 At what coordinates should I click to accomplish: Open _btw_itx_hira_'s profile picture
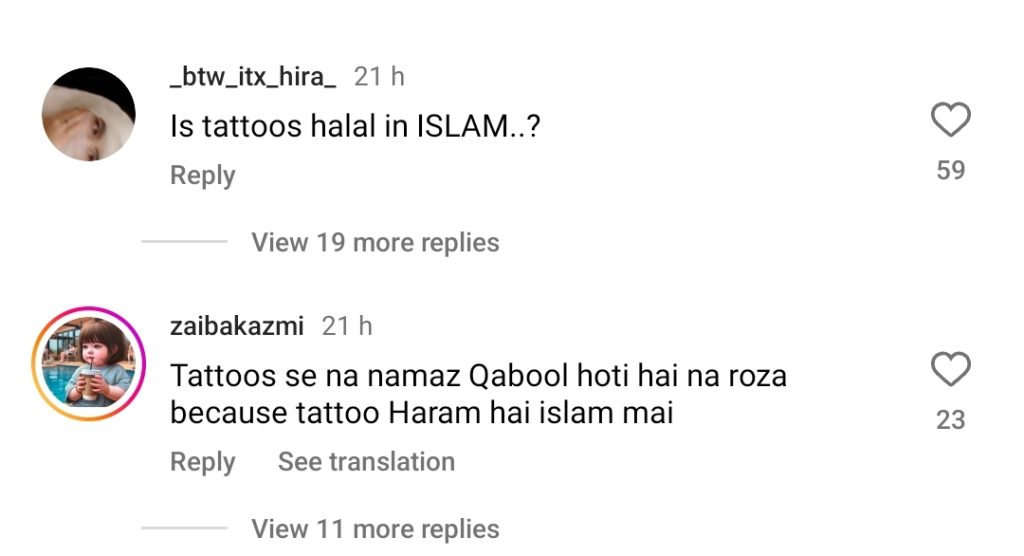click(89, 114)
